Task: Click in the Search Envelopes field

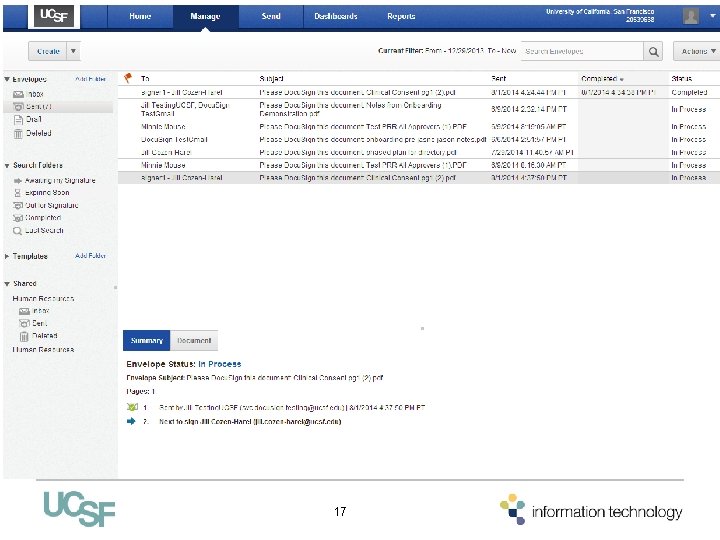Action: pos(582,51)
